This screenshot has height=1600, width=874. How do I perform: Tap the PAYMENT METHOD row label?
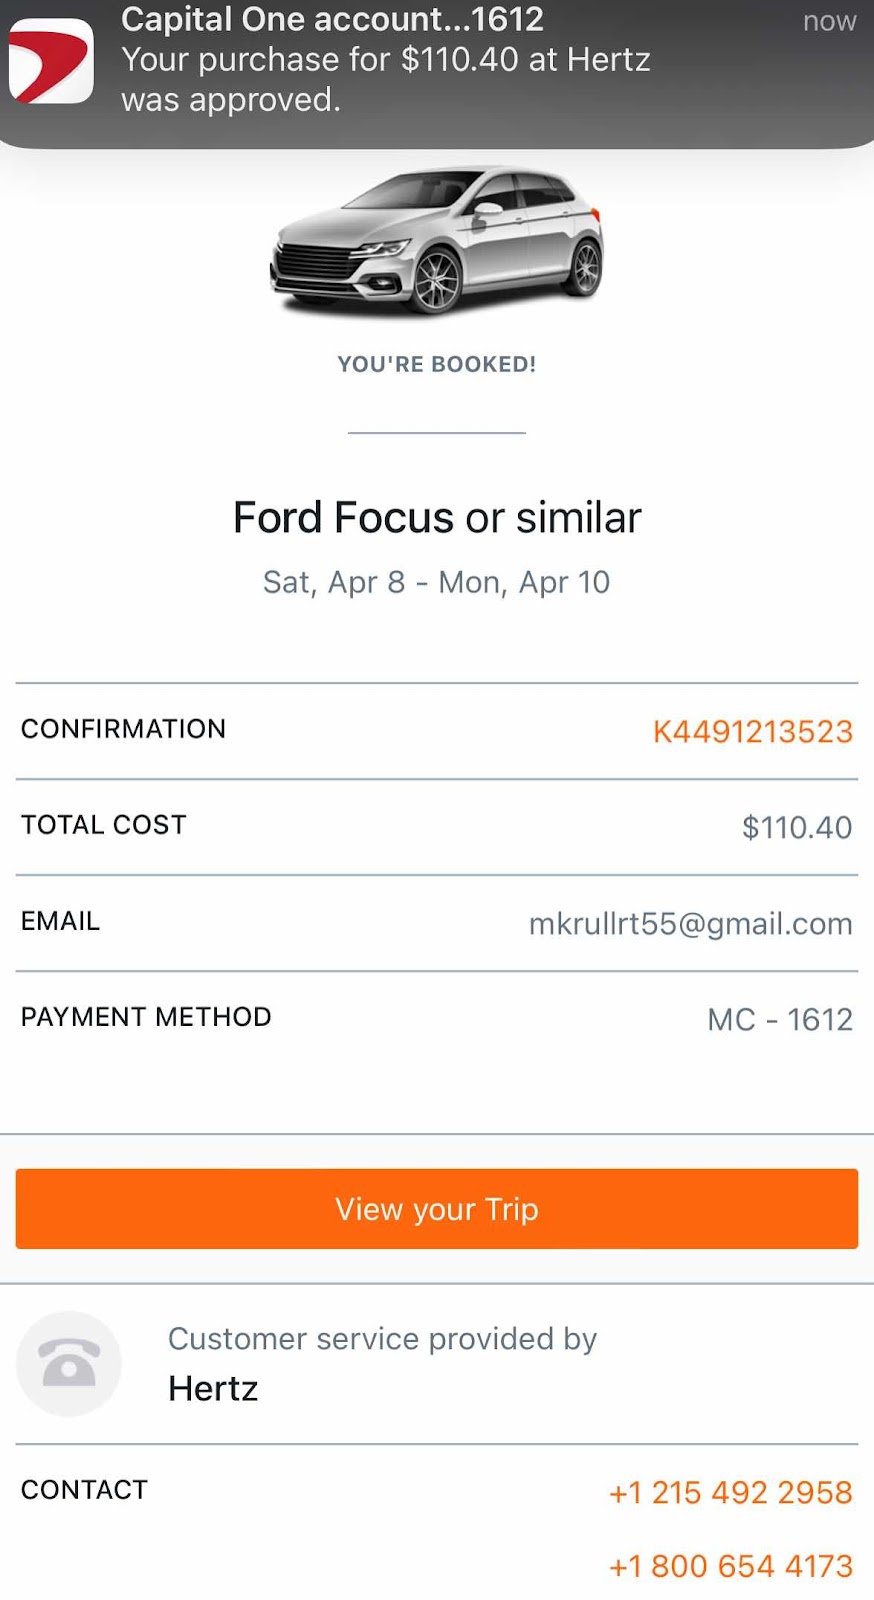point(146,1016)
